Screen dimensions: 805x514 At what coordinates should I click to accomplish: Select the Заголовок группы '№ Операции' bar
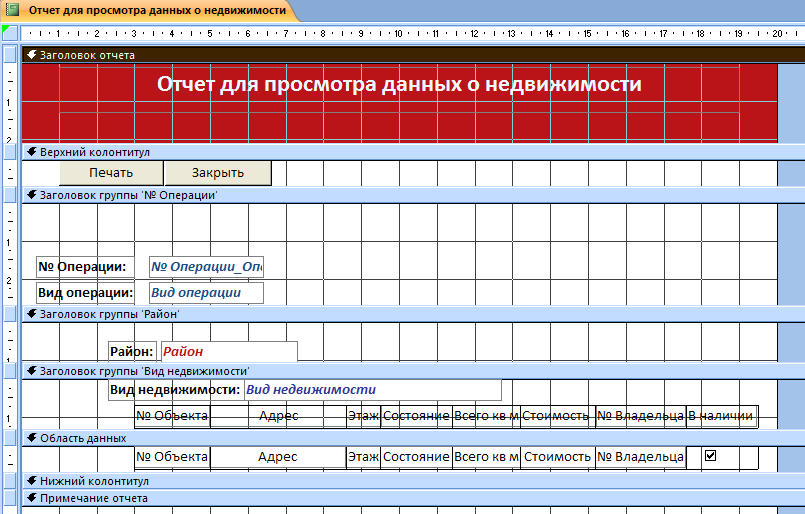pyautogui.click(x=413, y=195)
